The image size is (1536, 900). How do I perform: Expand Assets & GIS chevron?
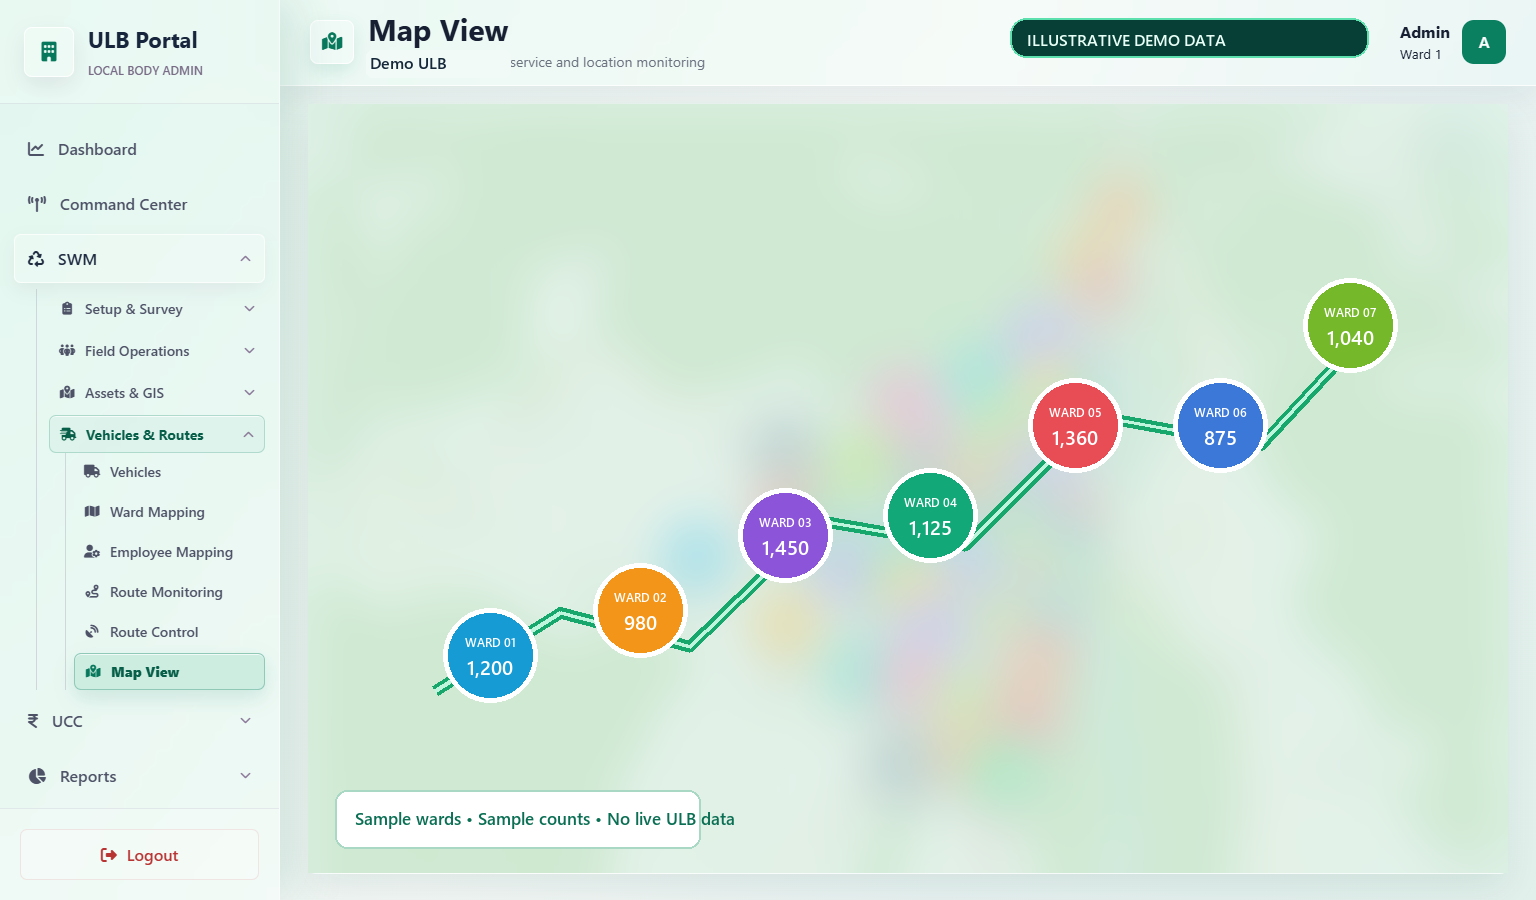[250, 393]
